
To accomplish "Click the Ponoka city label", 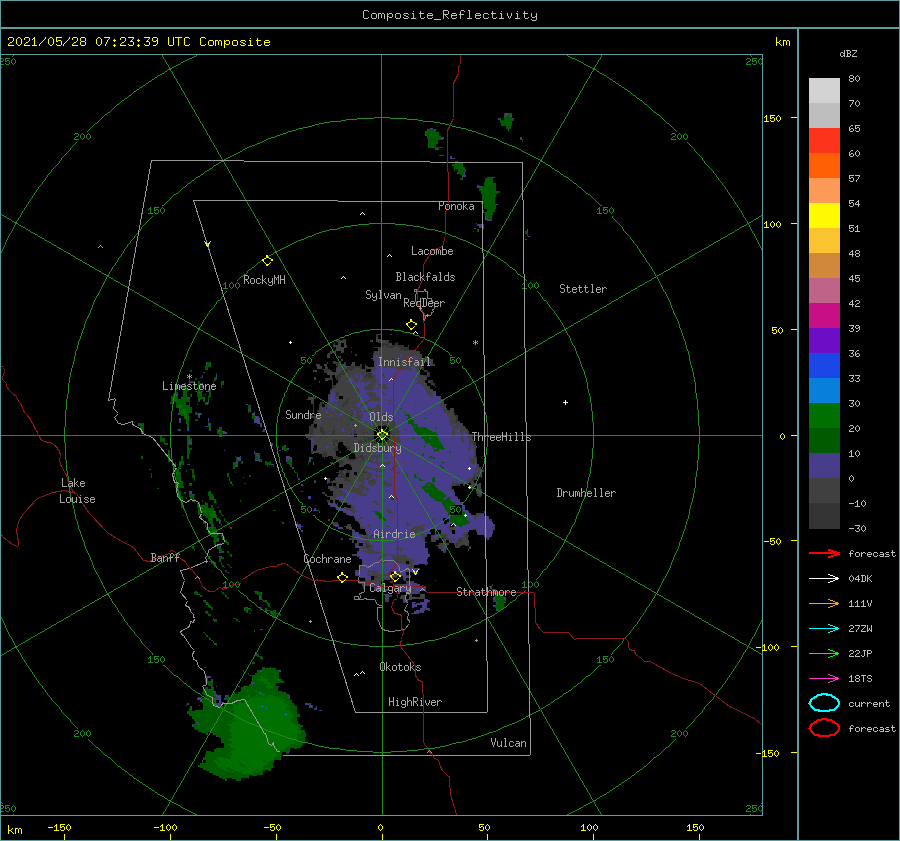I will (x=456, y=206).
